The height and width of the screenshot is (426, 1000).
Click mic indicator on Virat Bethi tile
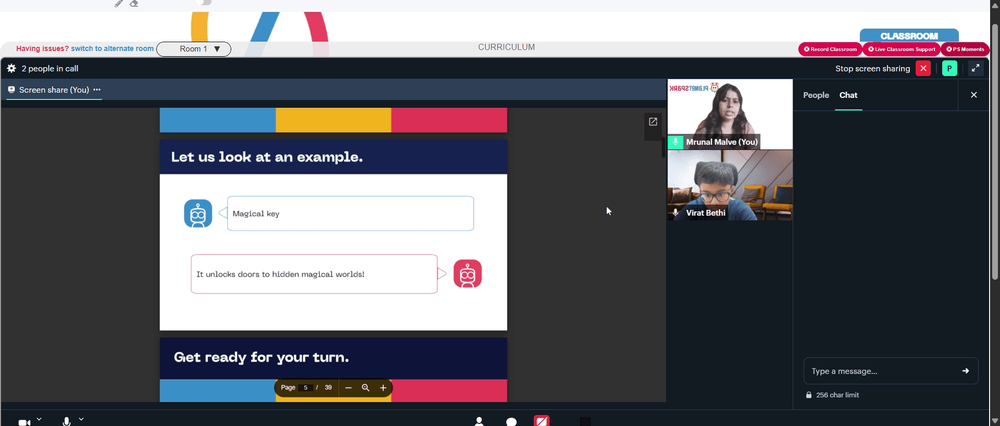pyautogui.click(x=675, y=213)
